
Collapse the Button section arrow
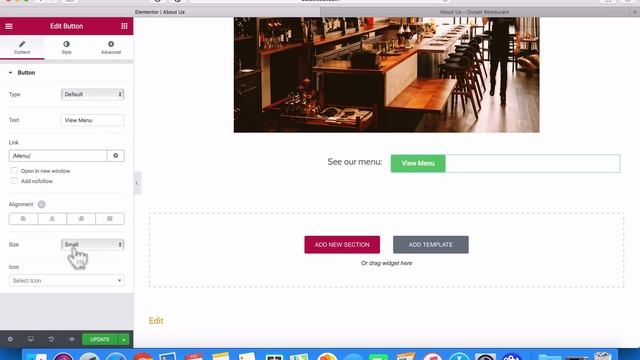click(10, 73)
